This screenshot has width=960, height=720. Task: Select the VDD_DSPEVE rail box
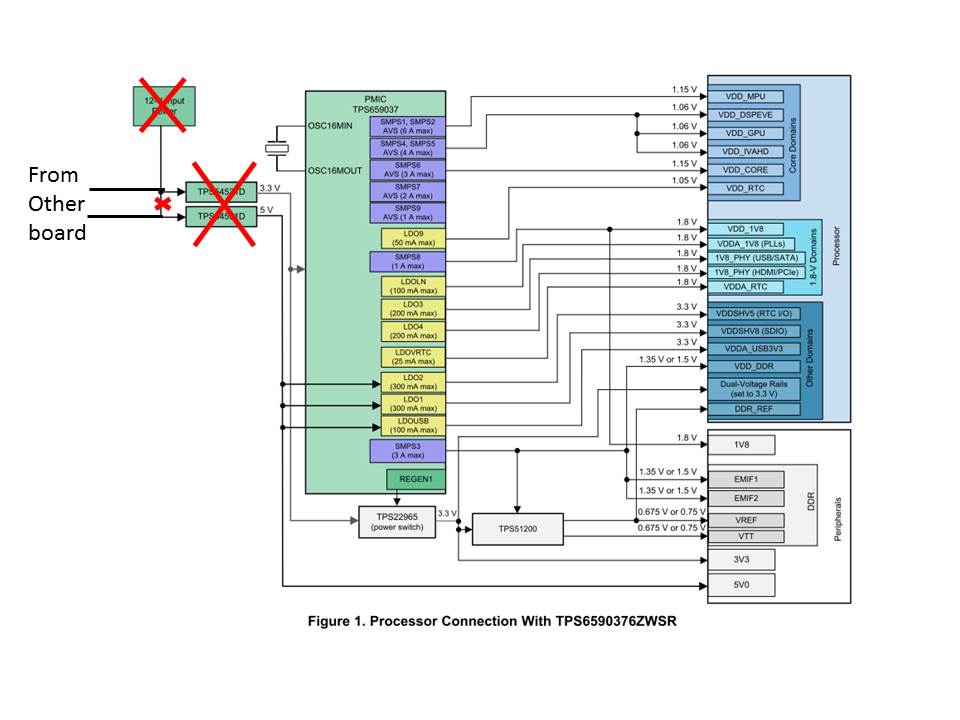click(x=745, y=115)
